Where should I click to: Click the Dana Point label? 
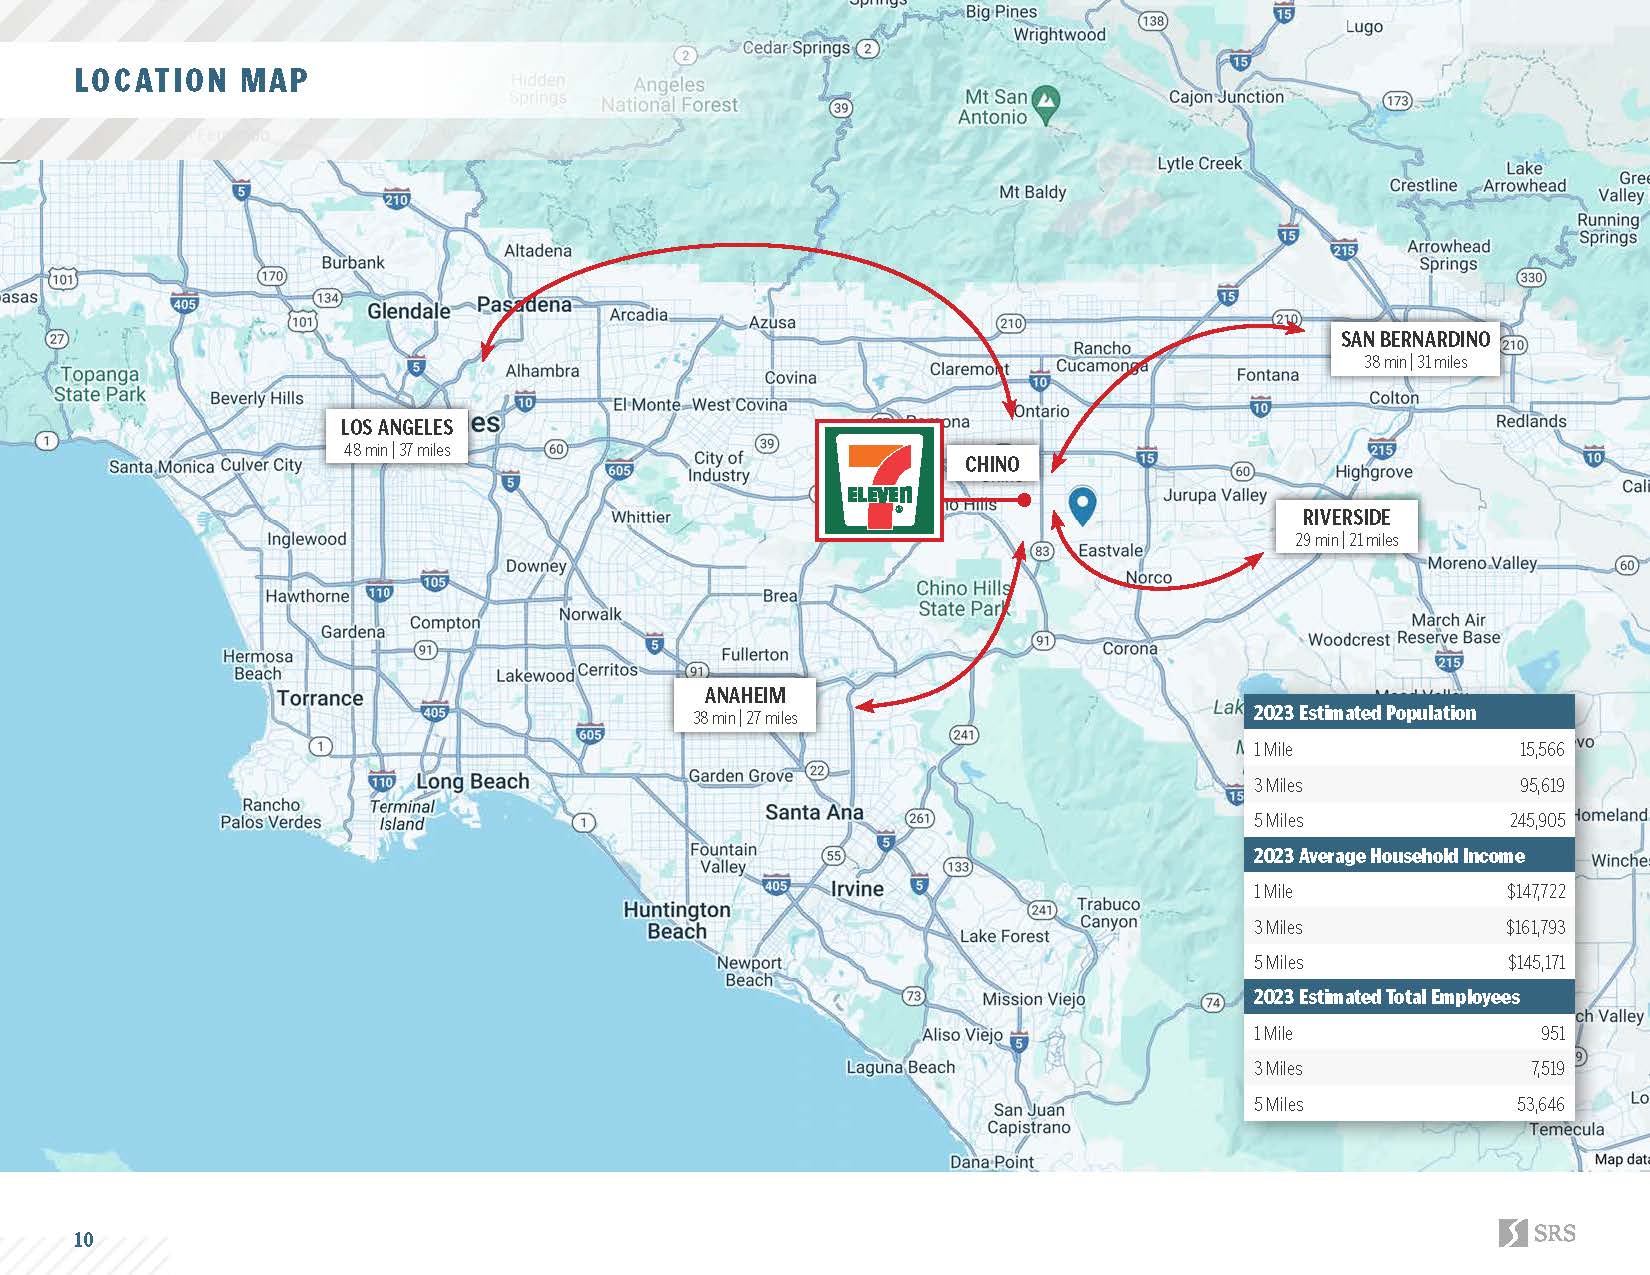coord(992,1162)
